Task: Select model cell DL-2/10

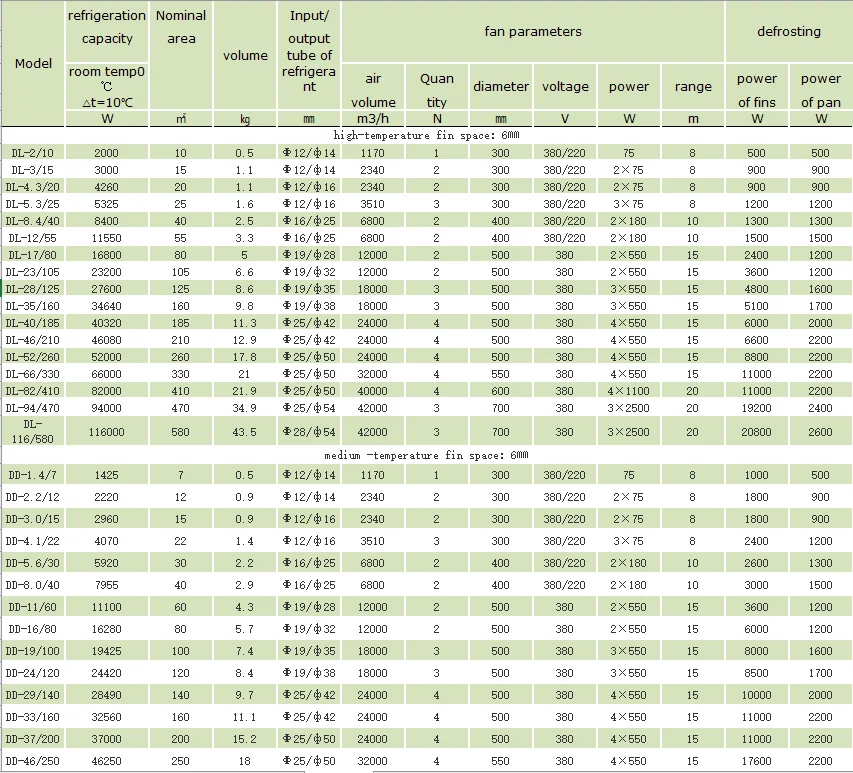Action: [x=33, y=152]
